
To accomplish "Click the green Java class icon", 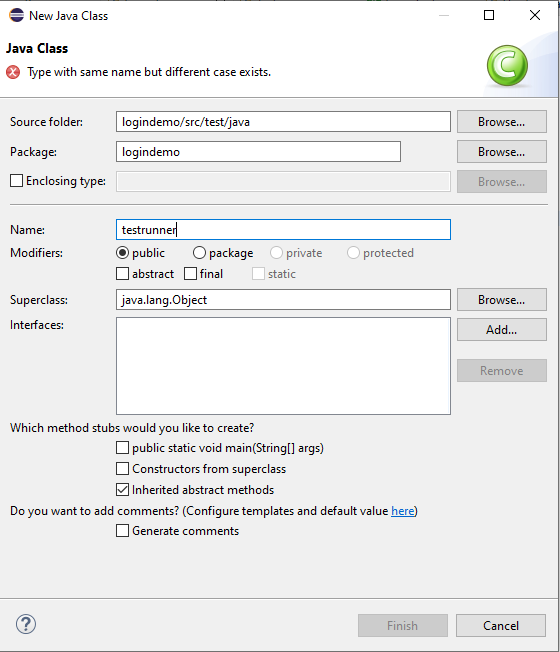I will tap(507, 66).
